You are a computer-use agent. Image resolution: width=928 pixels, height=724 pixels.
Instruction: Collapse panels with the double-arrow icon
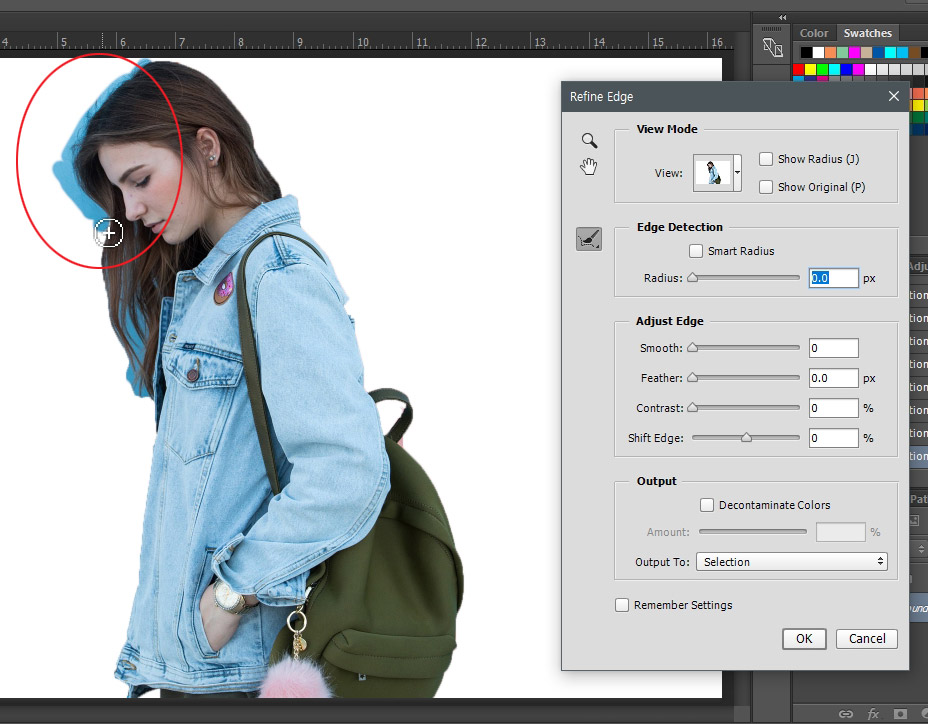pos(782,17)
